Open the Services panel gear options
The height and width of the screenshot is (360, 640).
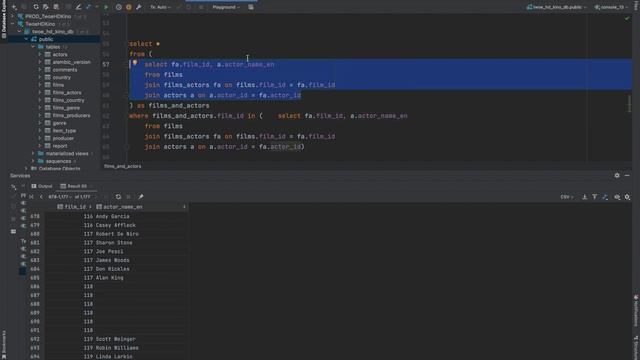617,176
